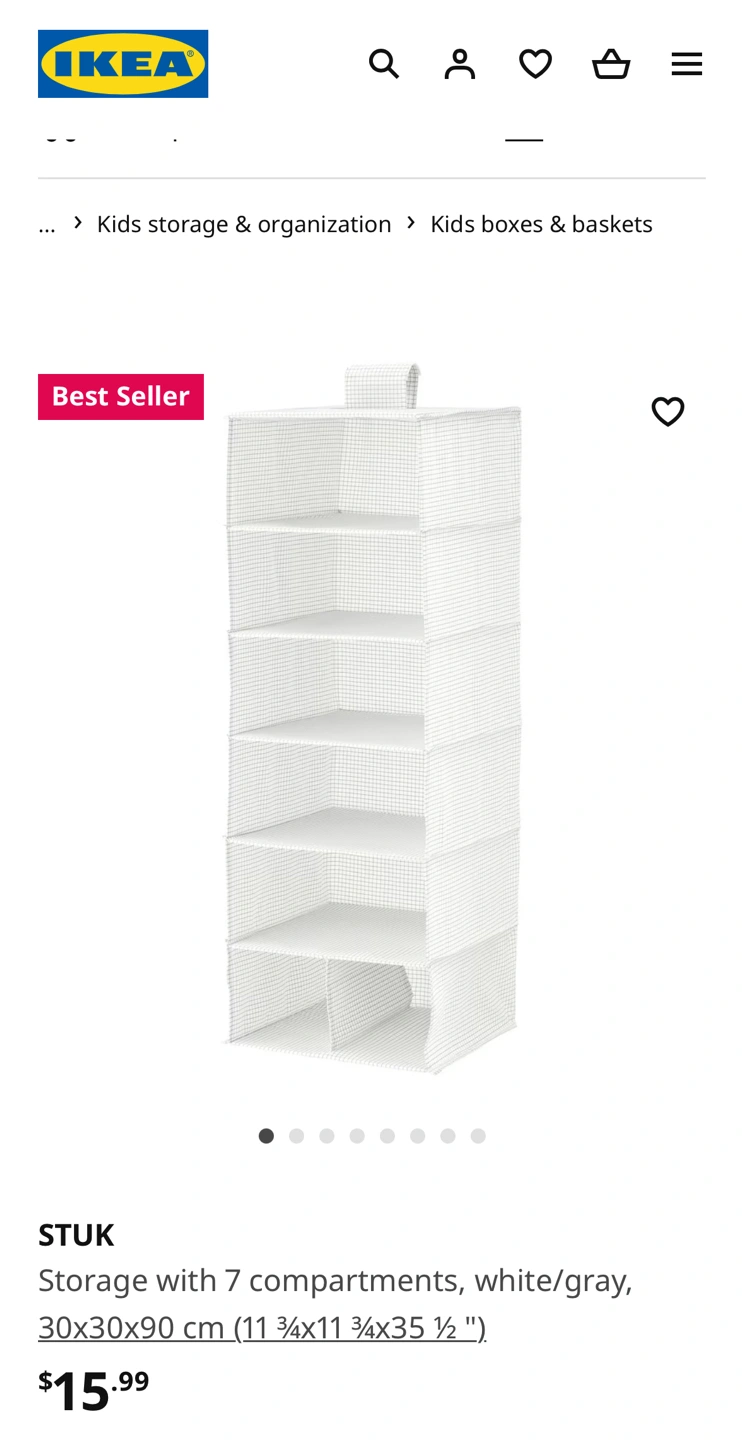Click the IKEA logo
Image resolution: width=742 pixels, height=1440 pixels.
click(123, 64)
